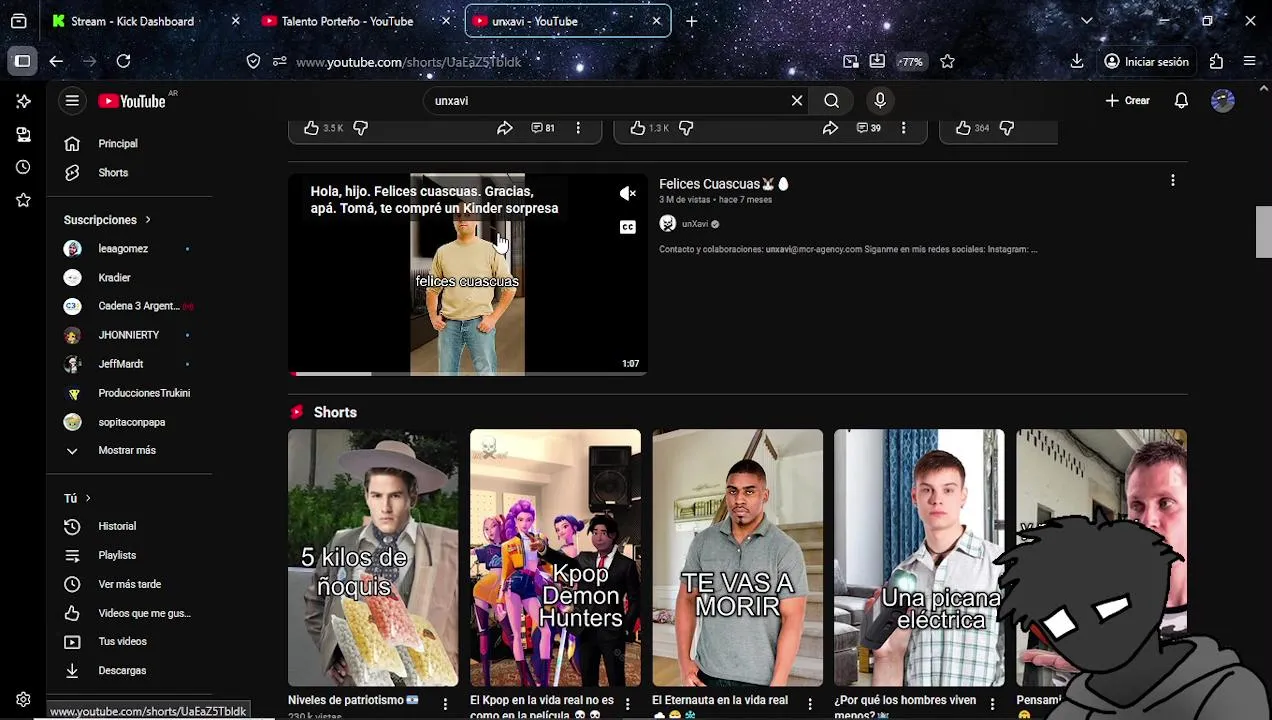
Task: Open the unXavi channel link
Action: pyautogui.click(x=695, y=224)
